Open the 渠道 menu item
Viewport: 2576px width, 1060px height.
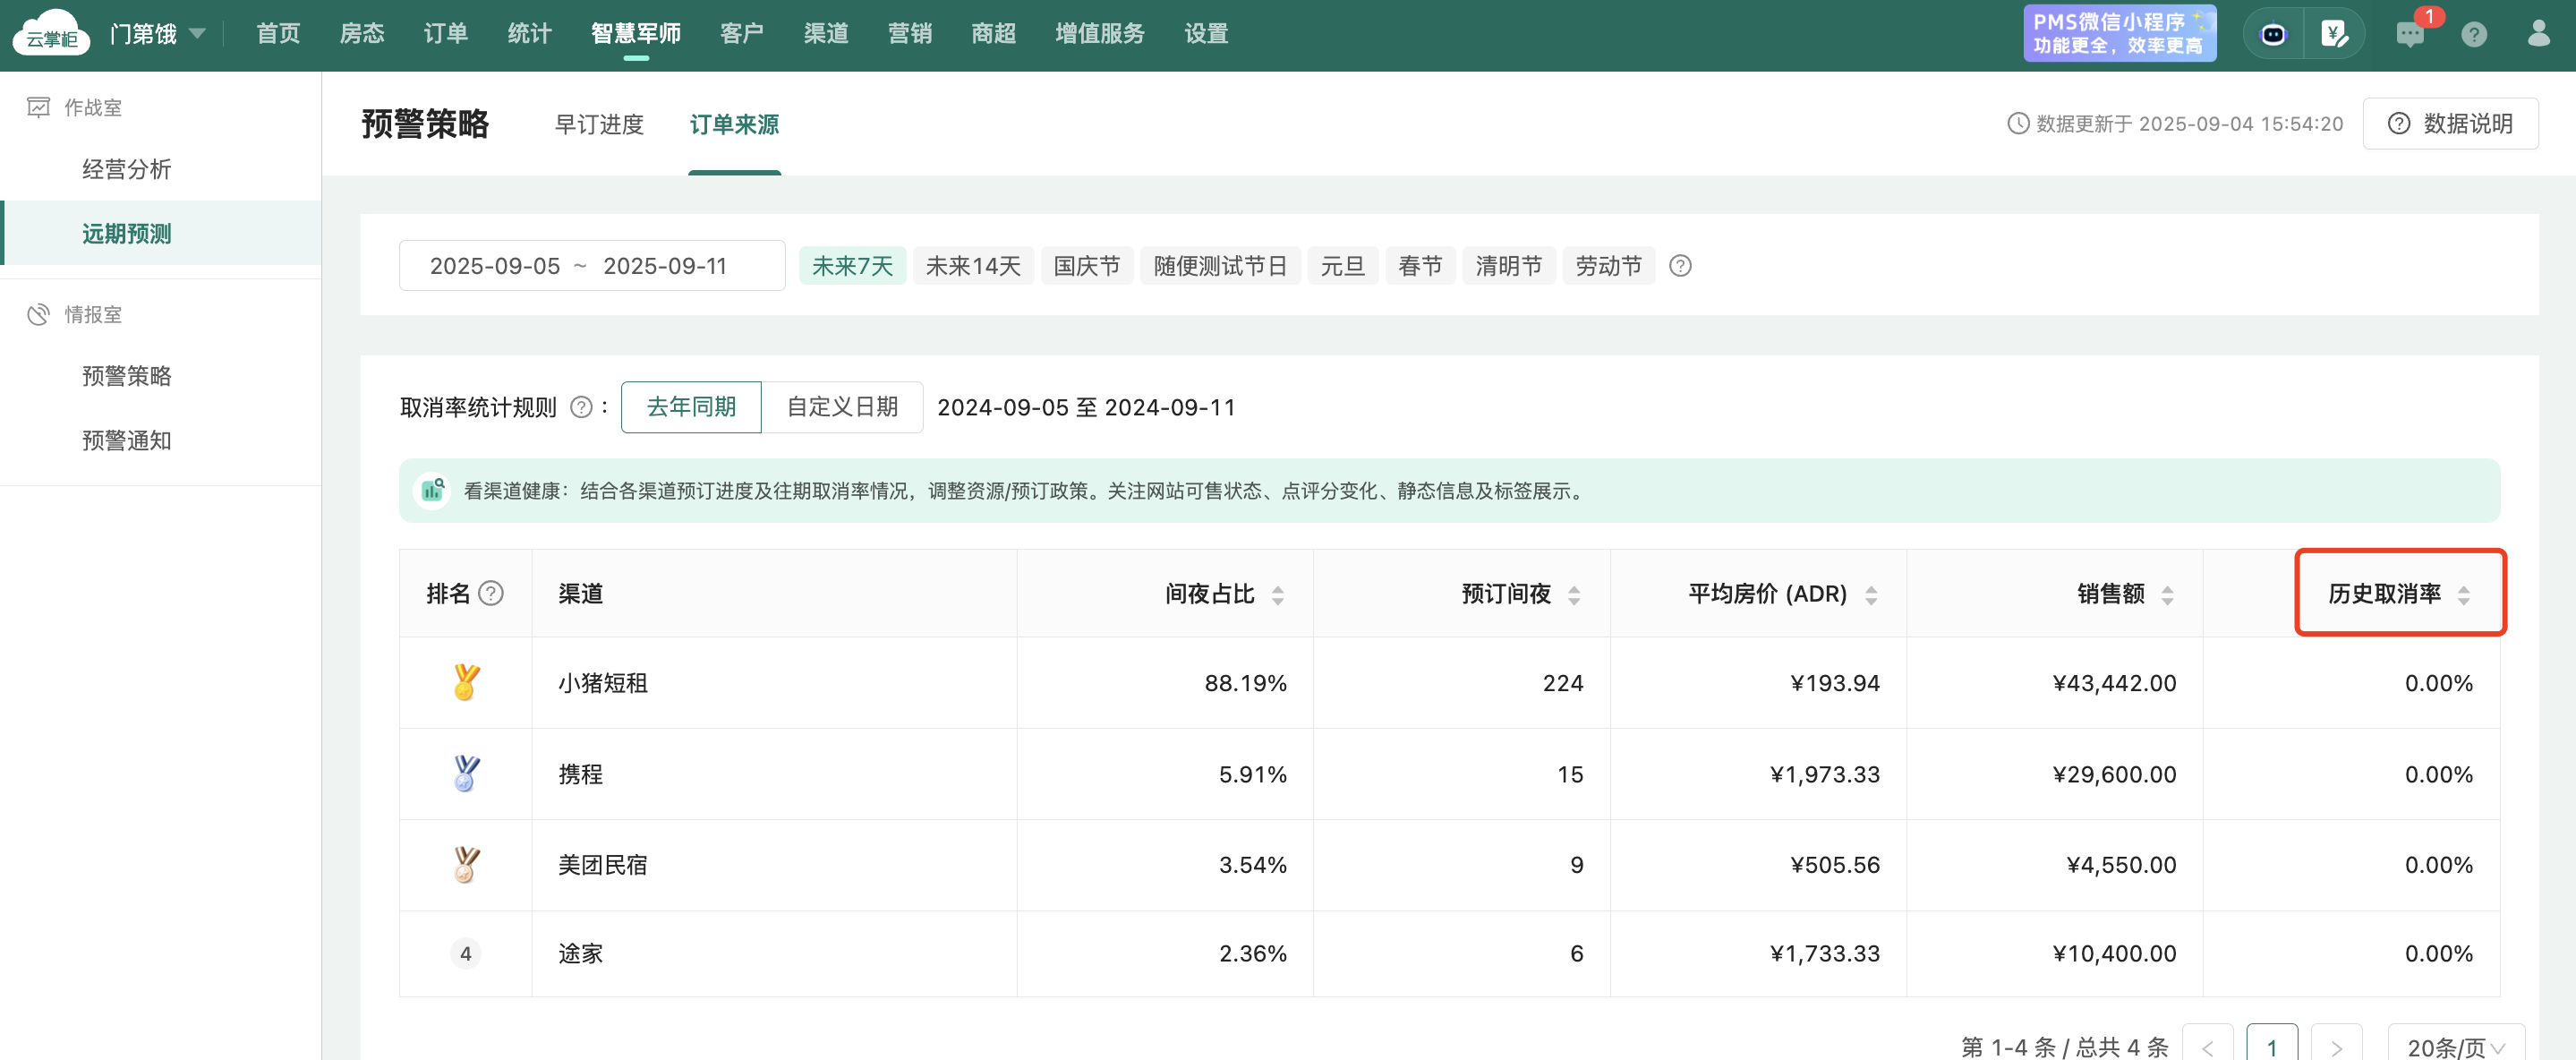click(826, 34)
